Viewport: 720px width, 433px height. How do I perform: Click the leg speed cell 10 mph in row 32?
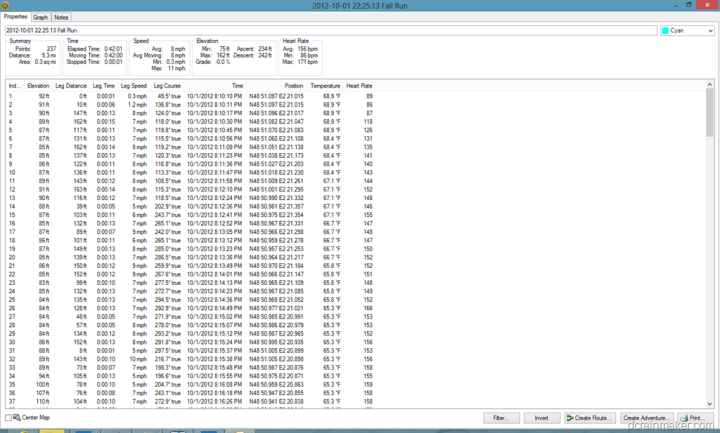coord(138,359)
